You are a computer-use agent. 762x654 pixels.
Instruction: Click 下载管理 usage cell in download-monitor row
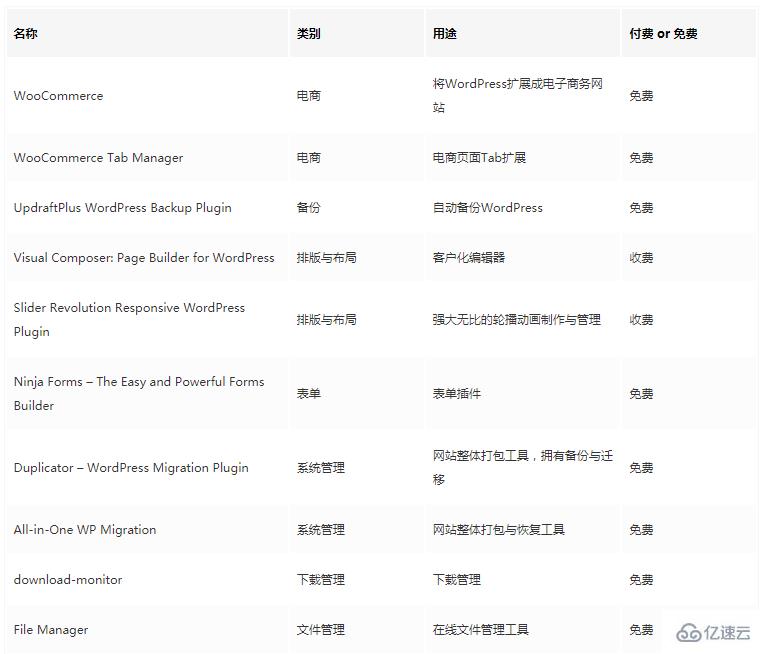457,580
